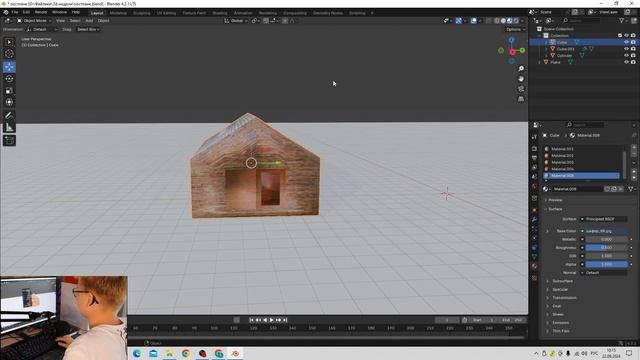Switch to the Modeling workspace tab
The image size is (640, 360).
(x=118, y=13)
